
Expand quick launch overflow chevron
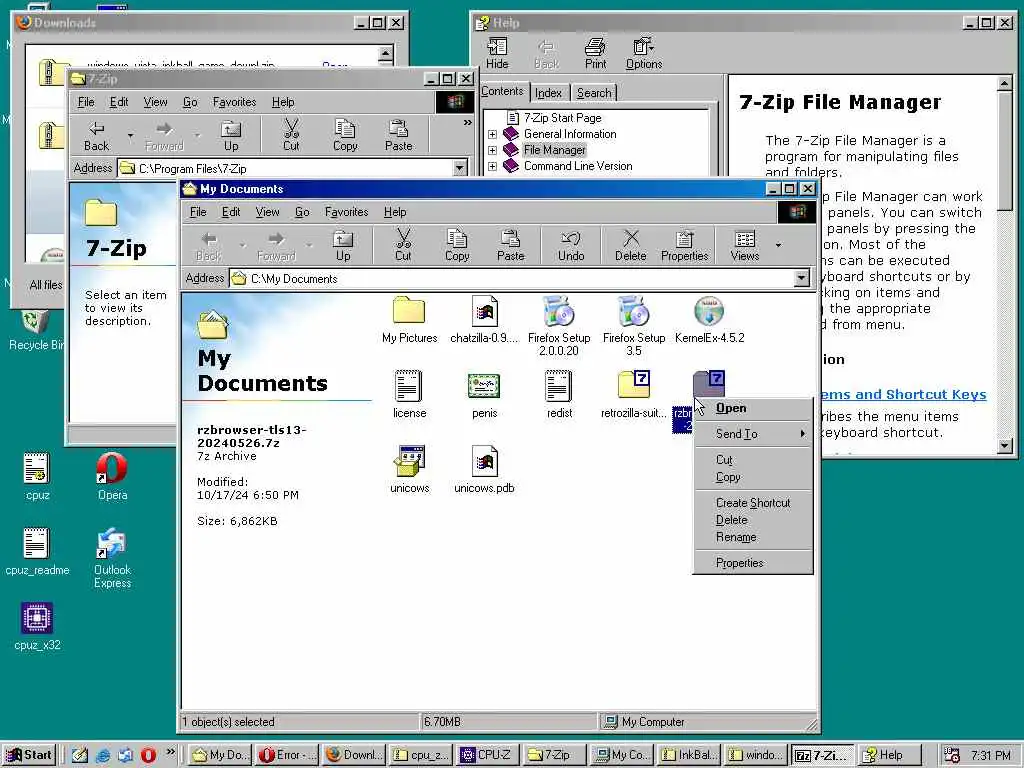pyautogui.click(x=170, y=752)
